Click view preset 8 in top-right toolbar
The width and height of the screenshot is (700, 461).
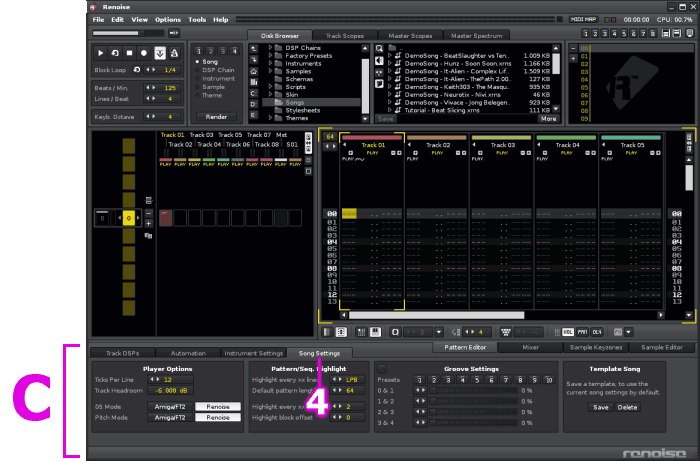(x=653, y=33)
